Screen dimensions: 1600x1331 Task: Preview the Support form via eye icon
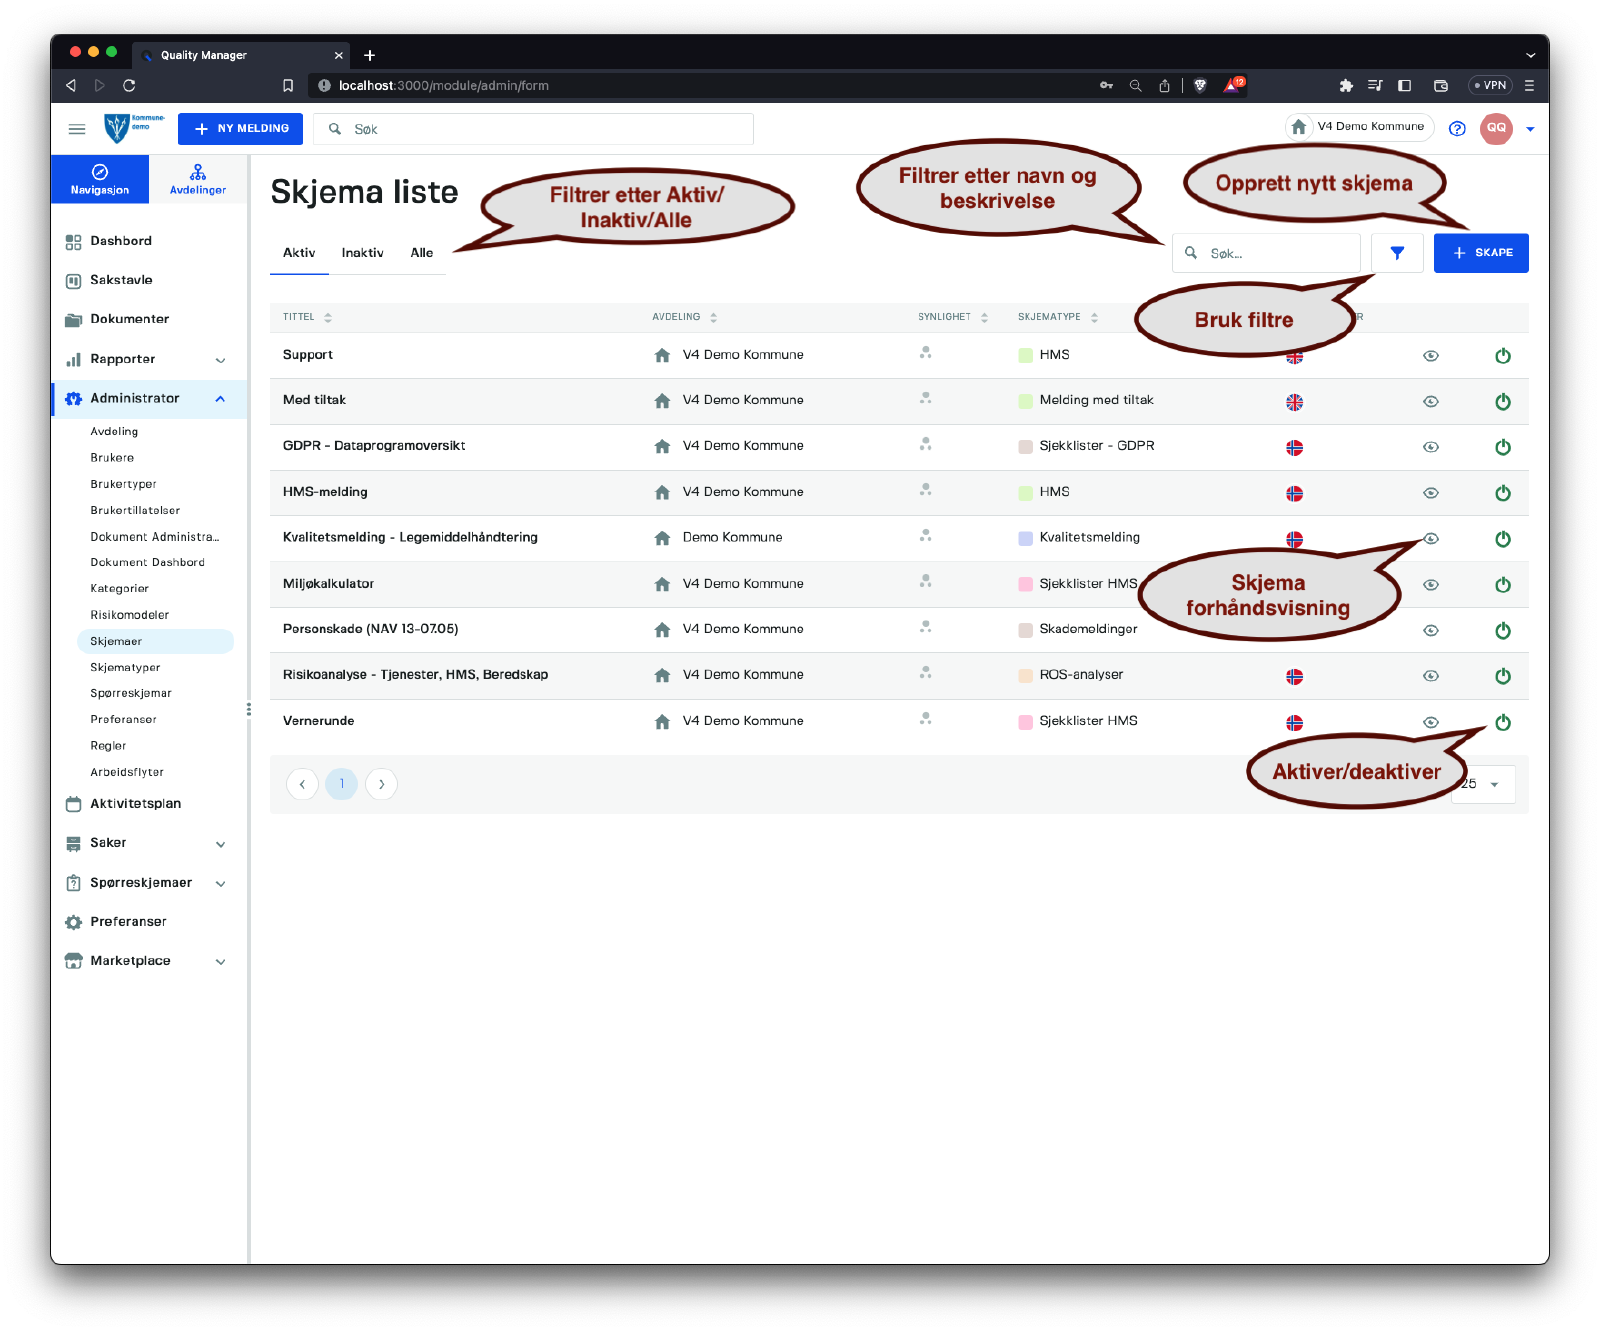point(1431,356)
